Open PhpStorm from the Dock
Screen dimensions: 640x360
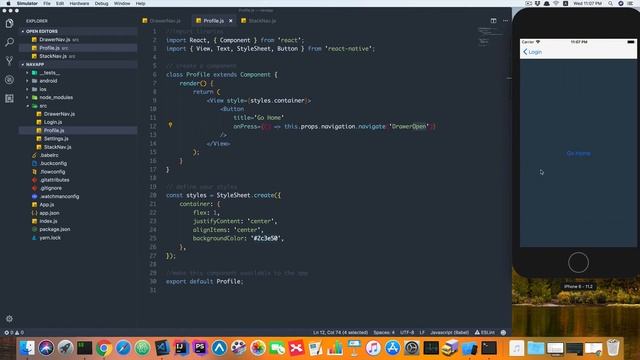[200, 348]
